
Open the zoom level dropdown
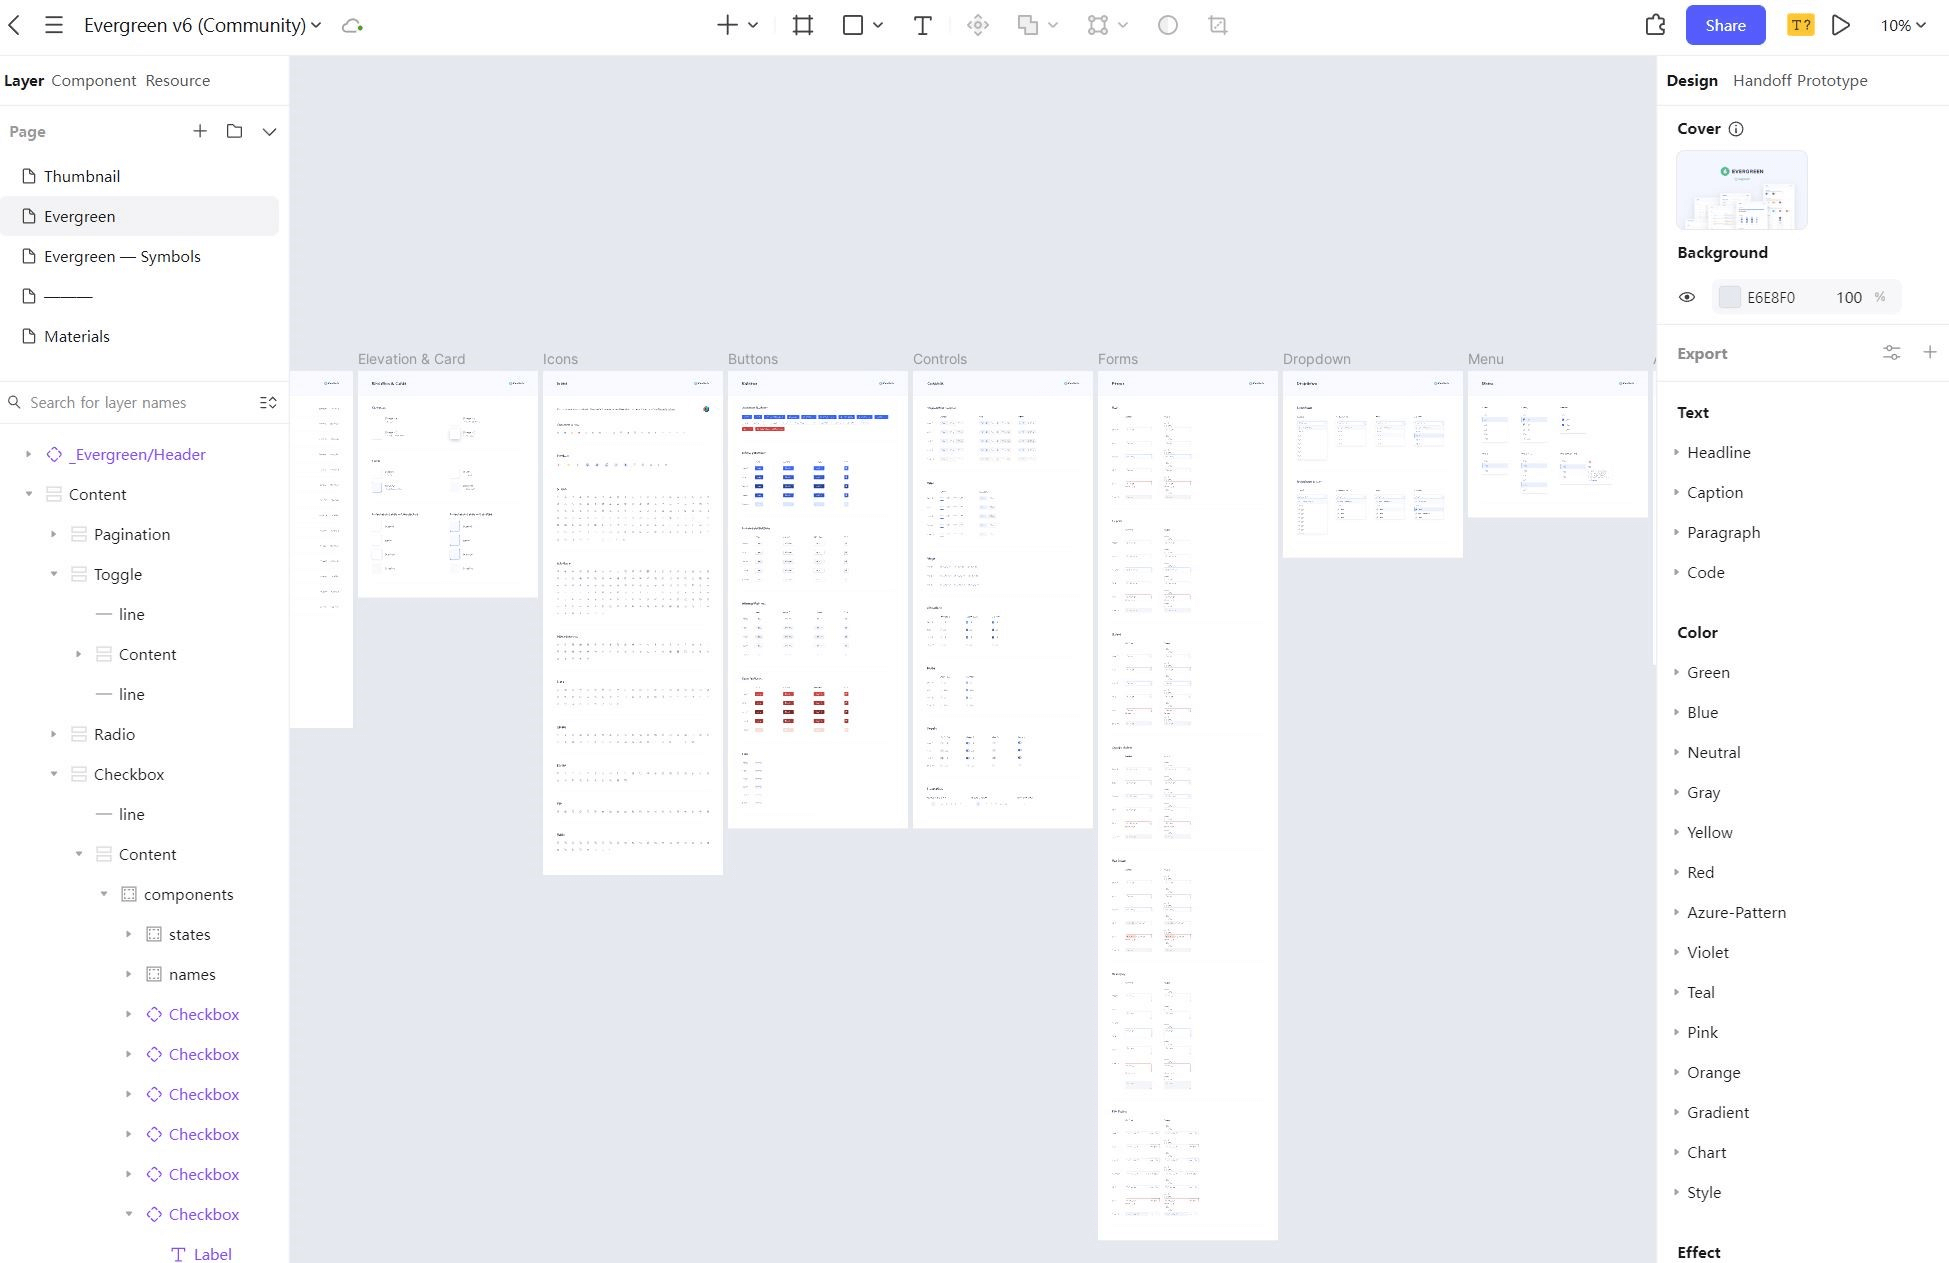(x=1902, y=25)
